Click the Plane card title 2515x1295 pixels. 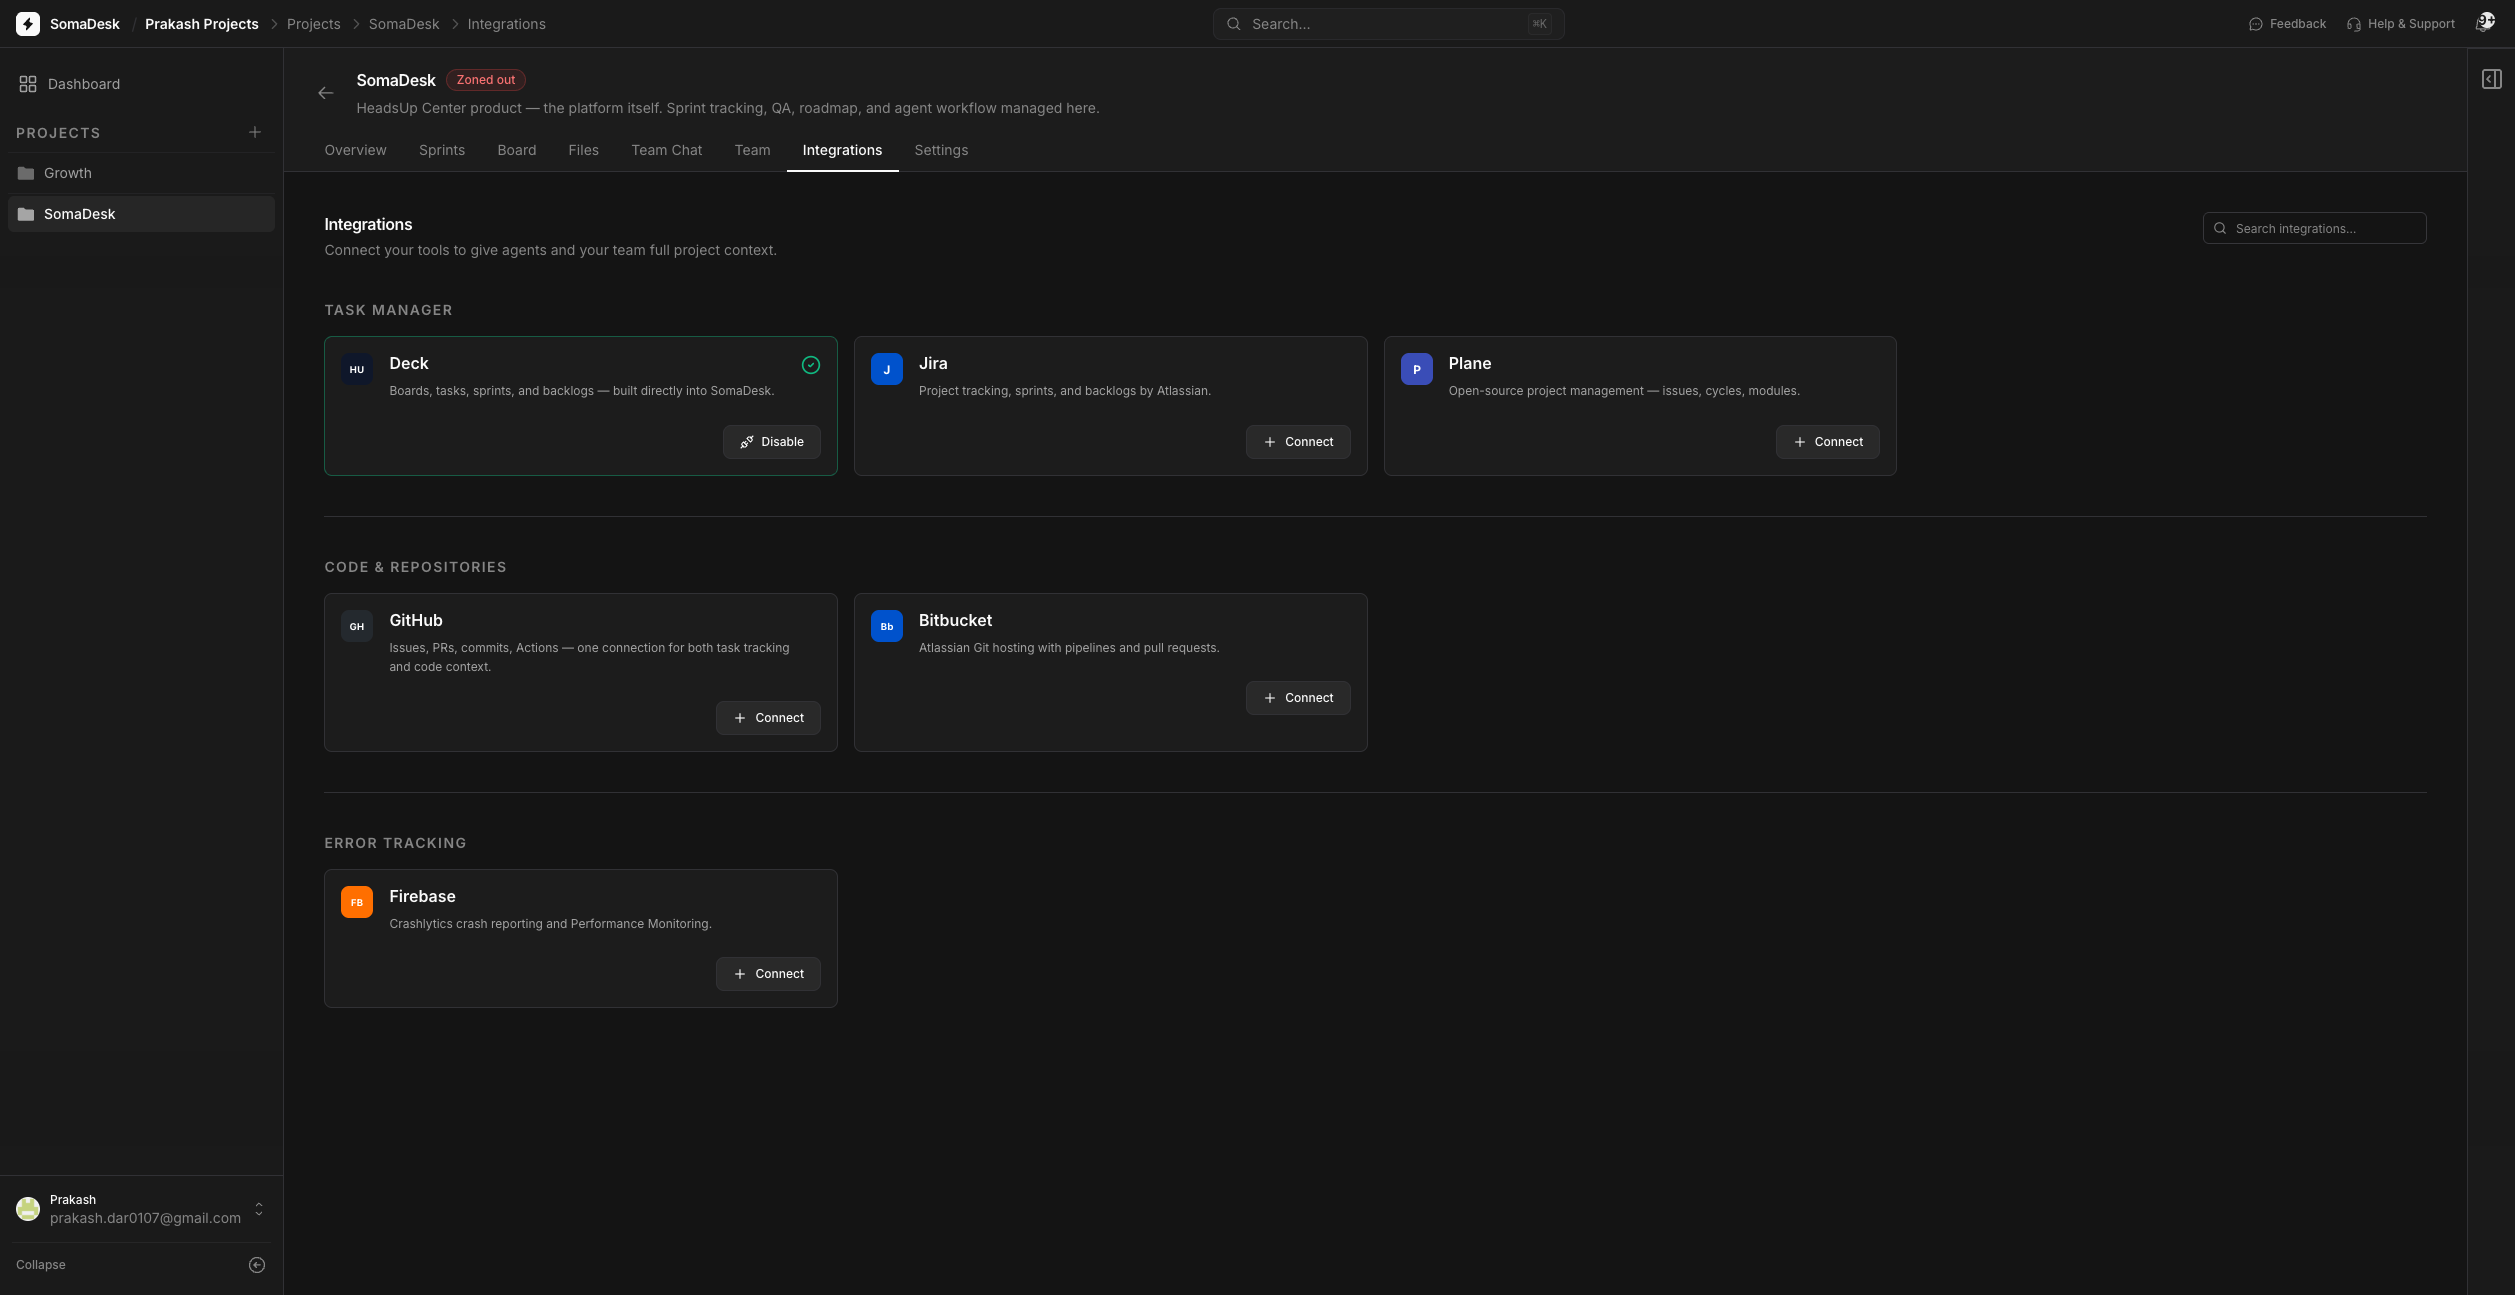1470,364
